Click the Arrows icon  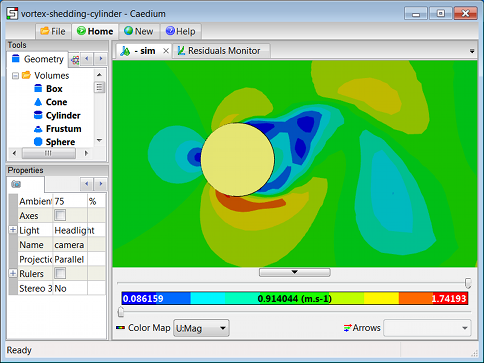[x=347, y=328]
